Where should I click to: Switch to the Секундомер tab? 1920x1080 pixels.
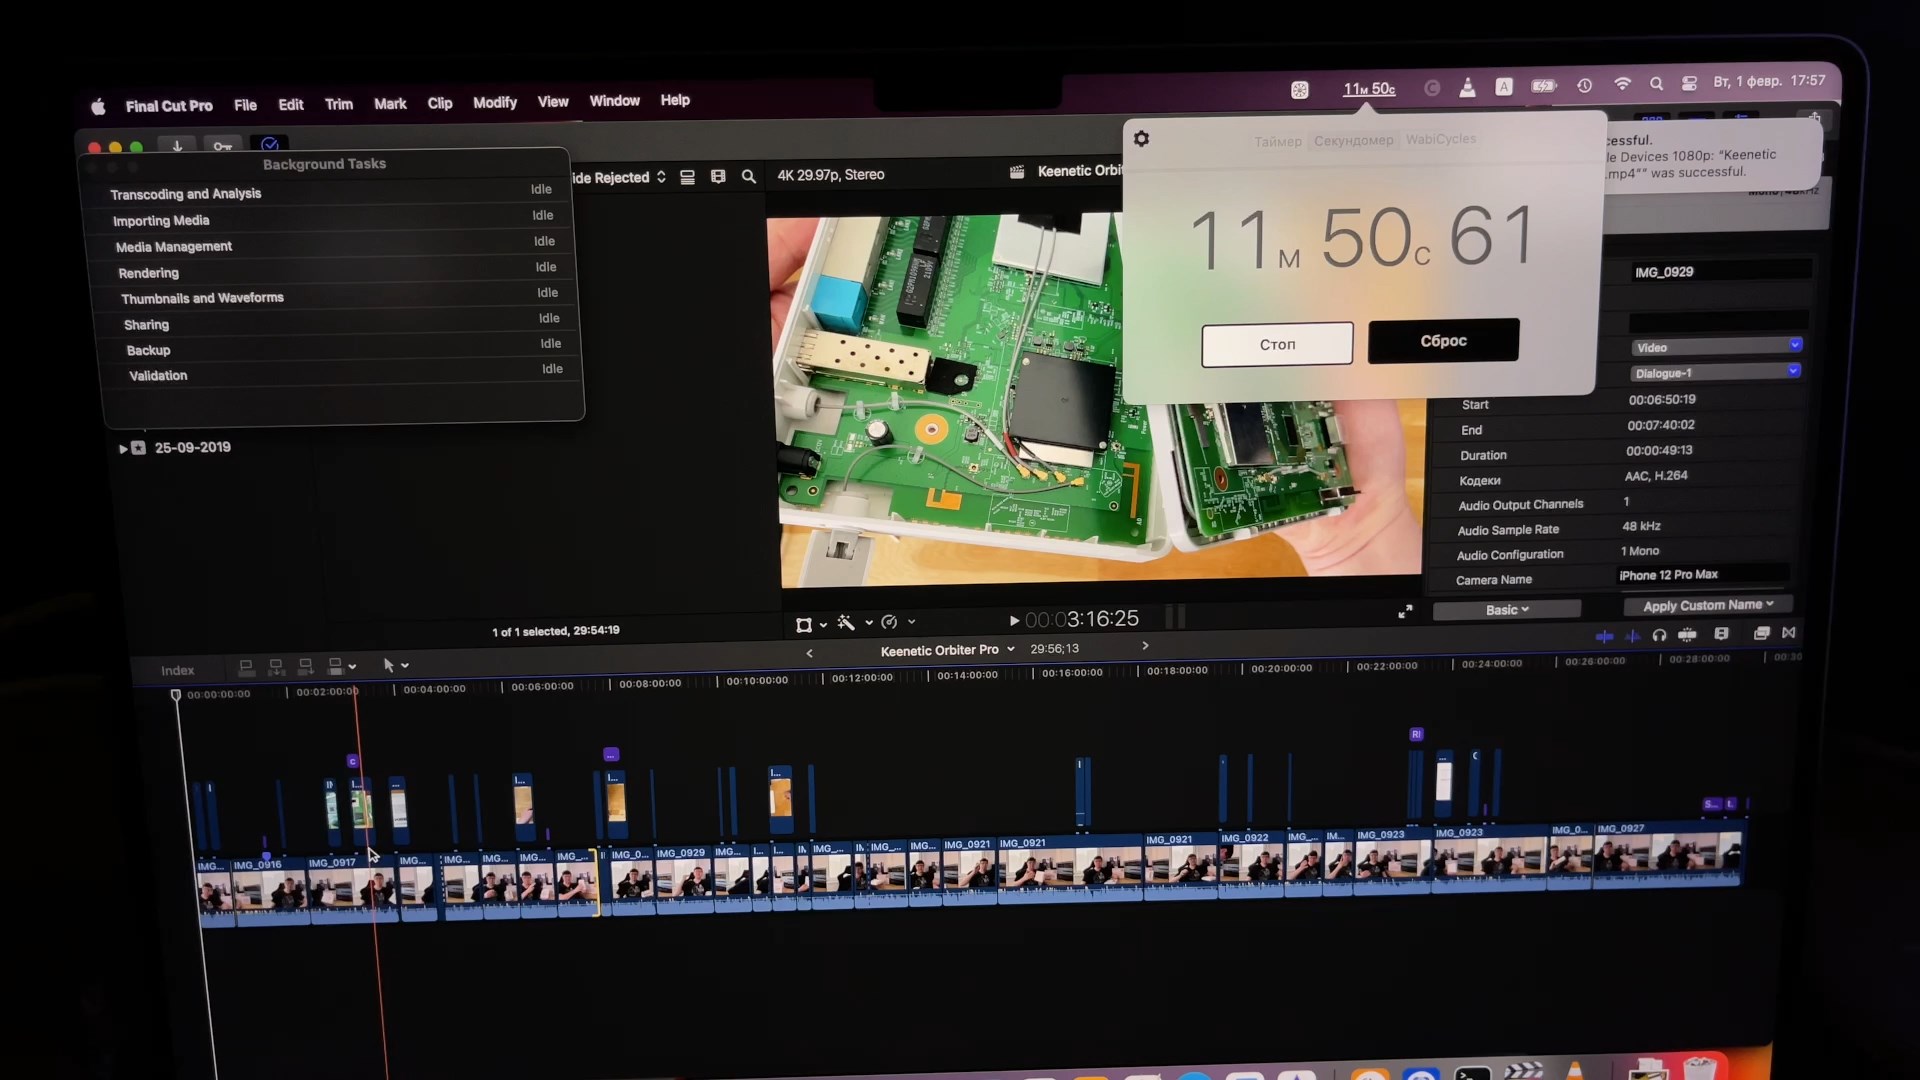pyautogui.click(x=1353, y=141)
